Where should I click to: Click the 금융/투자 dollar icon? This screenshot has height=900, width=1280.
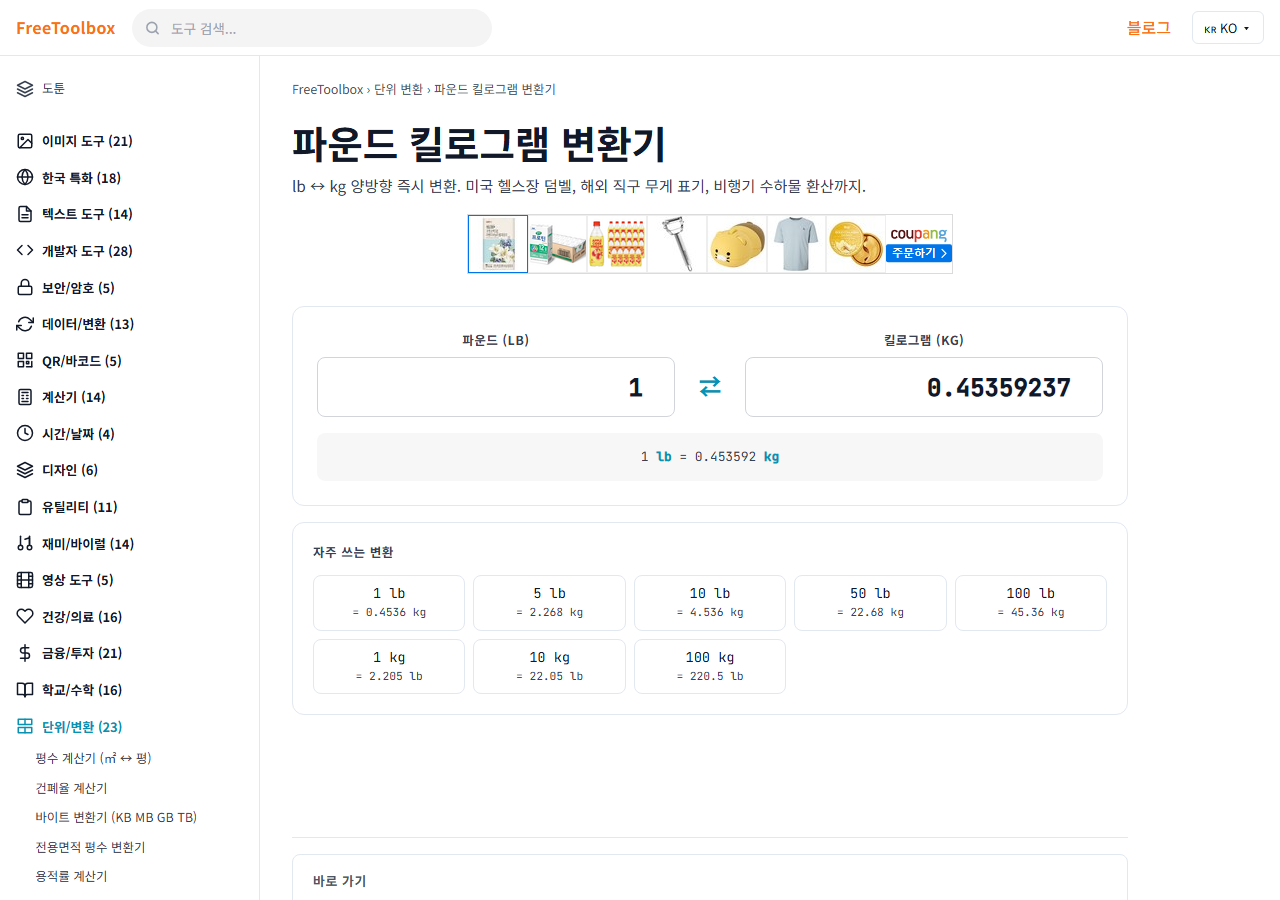tap(25, 653)
